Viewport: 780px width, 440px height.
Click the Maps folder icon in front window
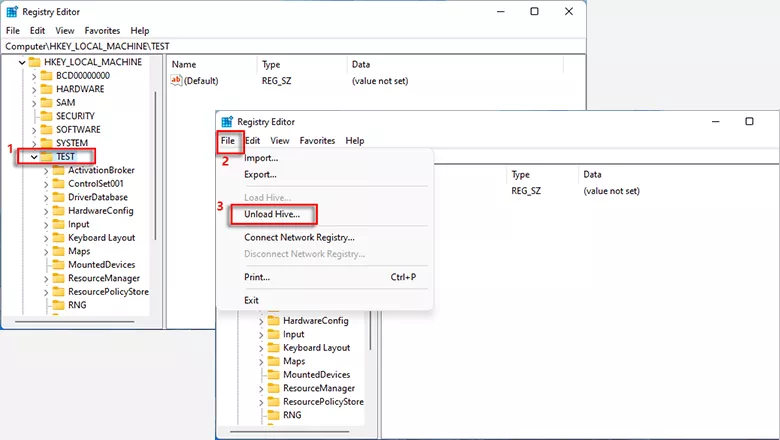coord(274,361)
